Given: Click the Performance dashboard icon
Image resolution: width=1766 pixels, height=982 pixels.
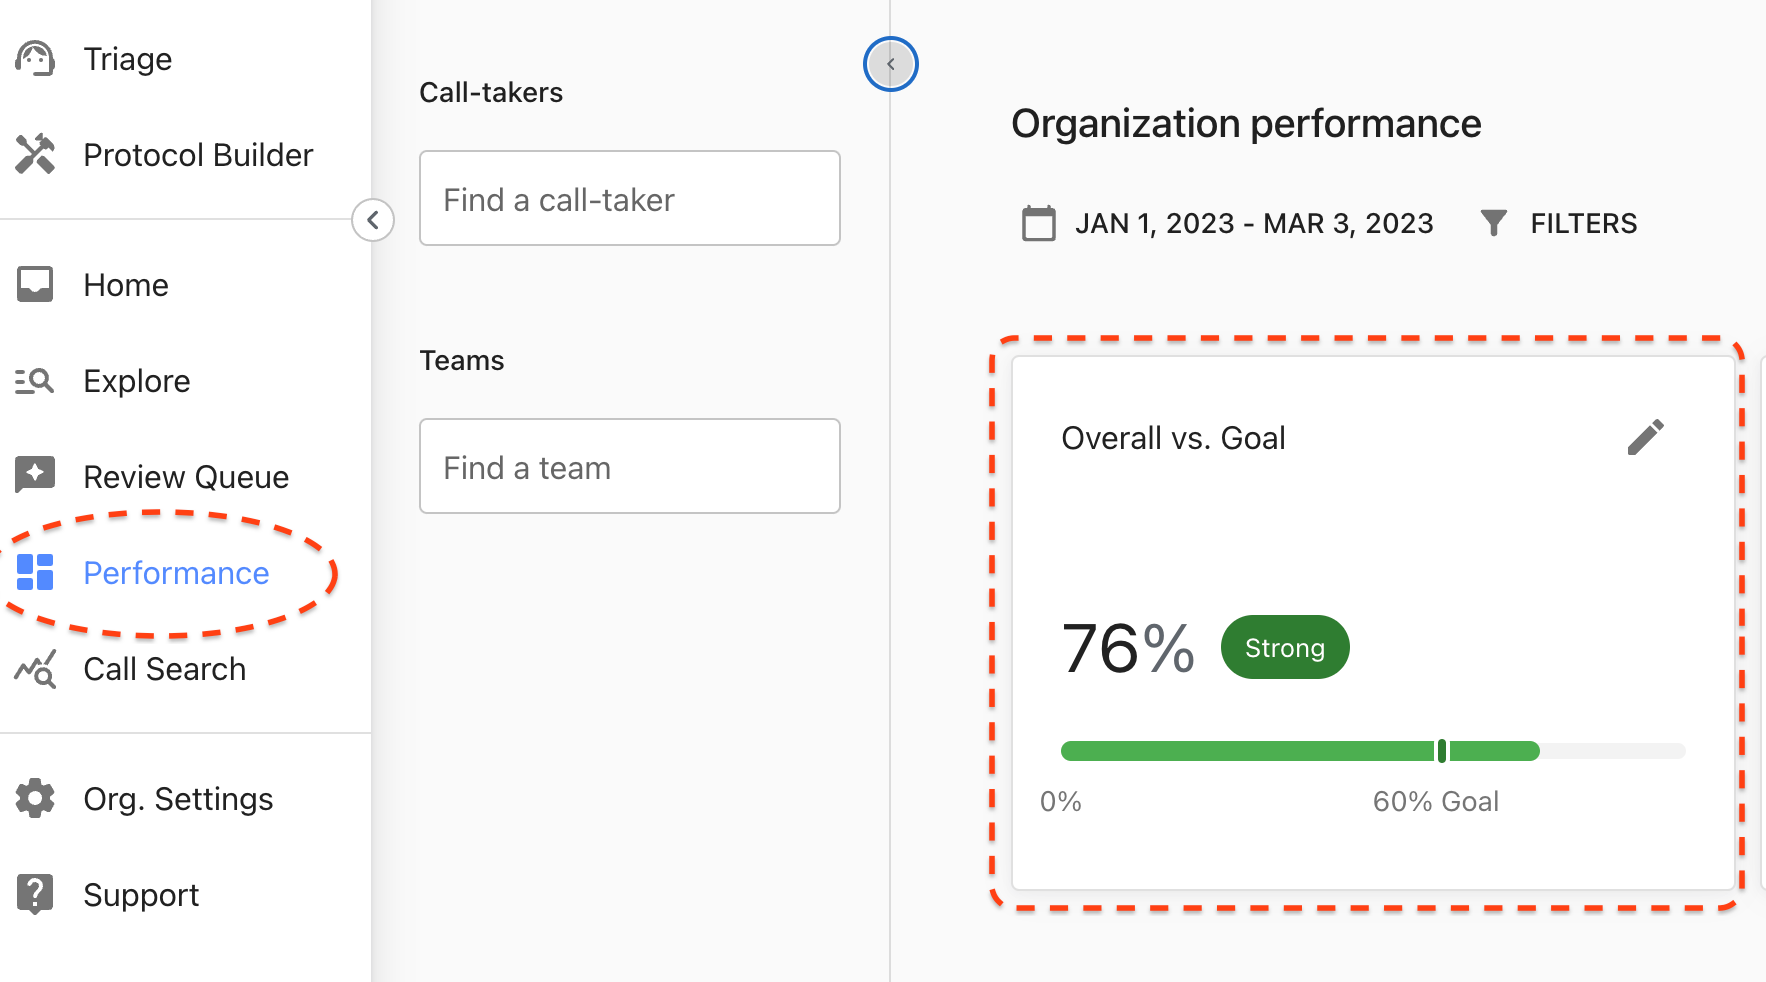Looking at the screenshot, I should [x=35, y=572].
